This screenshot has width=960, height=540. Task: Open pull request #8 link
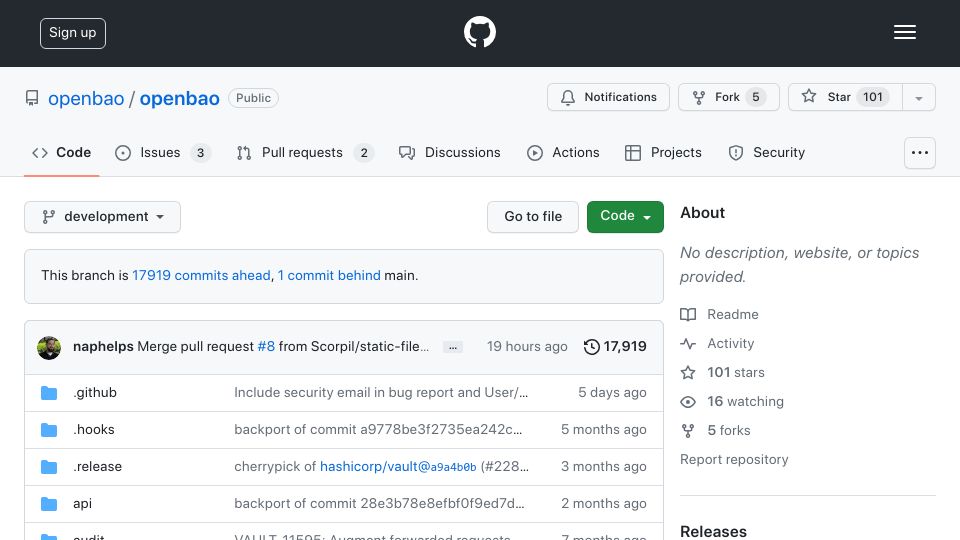[x=266, y=347]
